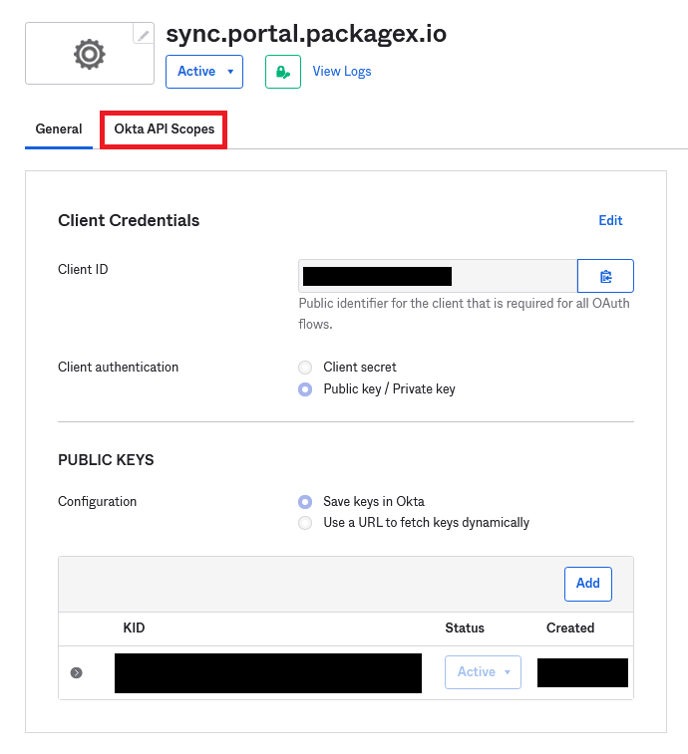The image size is (688, 754).
Task: Click inside the Client ID field
Action: [x=437, y=276]
